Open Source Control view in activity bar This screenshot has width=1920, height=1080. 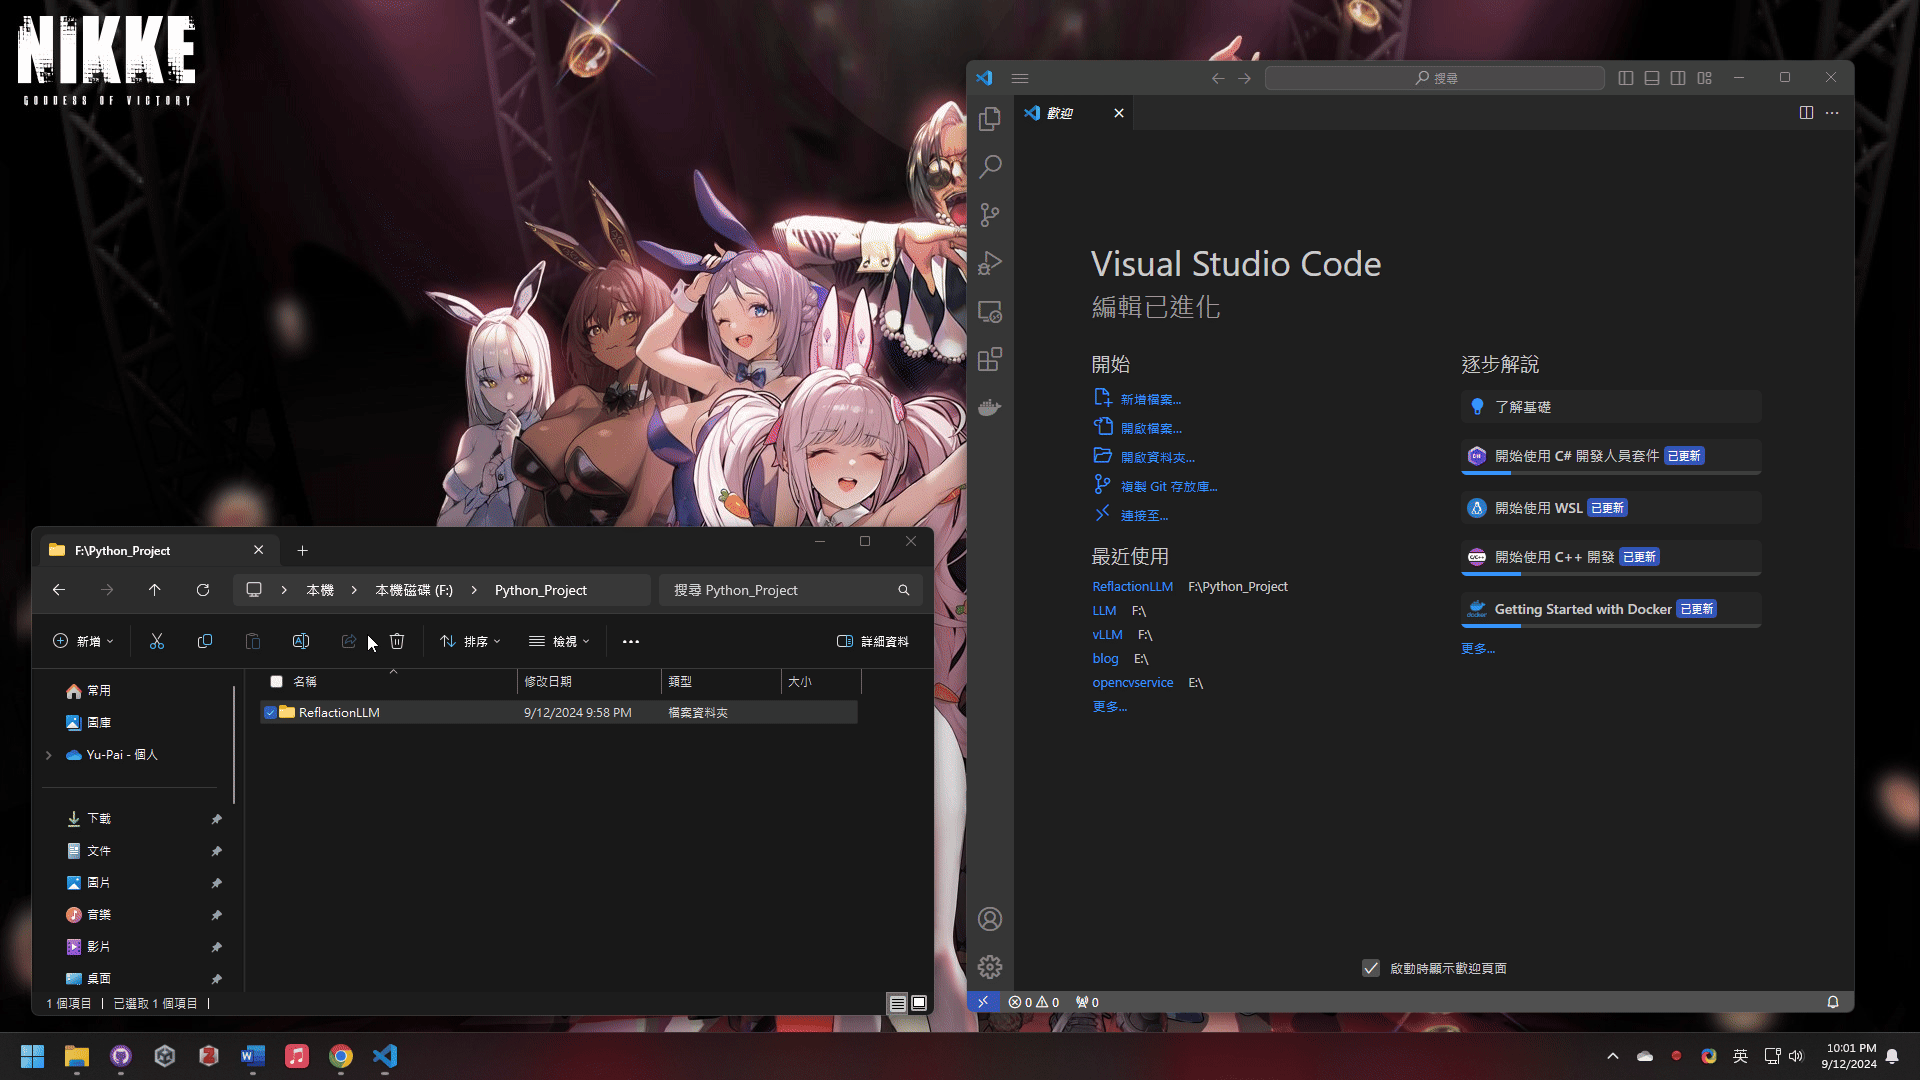(990, 215)
